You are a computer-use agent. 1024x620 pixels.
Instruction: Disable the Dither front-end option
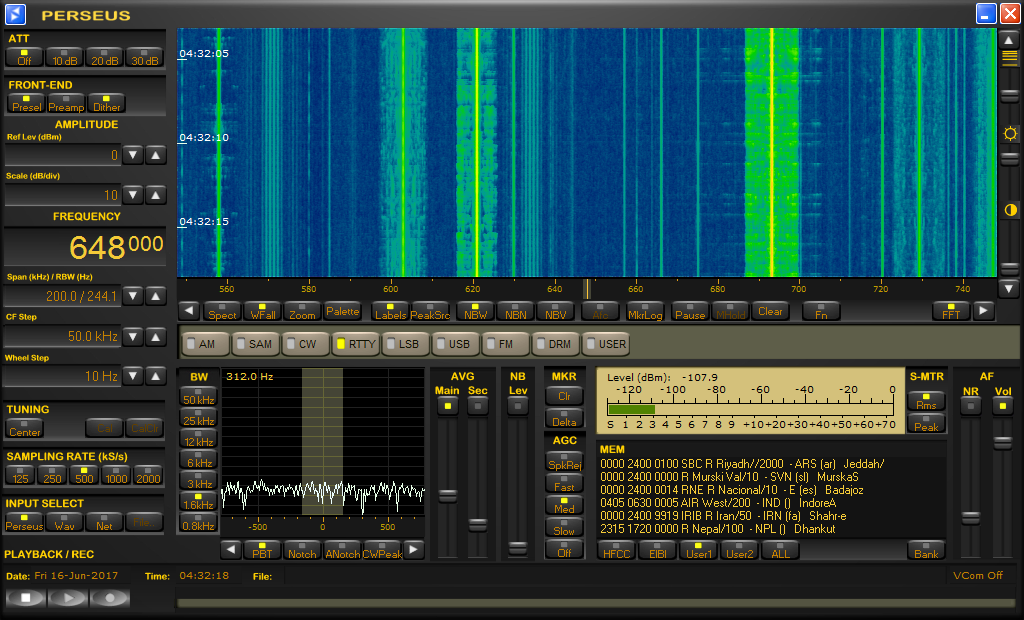click(x=106, y=103)
